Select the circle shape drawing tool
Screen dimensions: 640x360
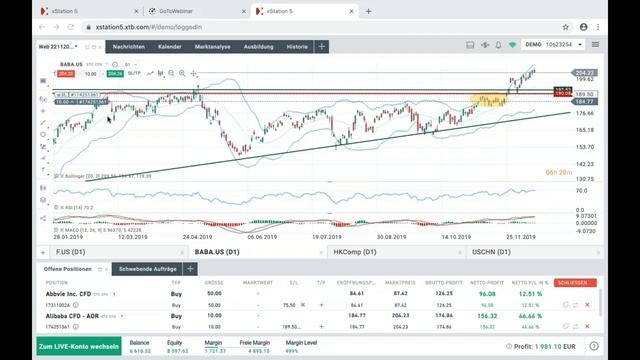tap(43, 134)
